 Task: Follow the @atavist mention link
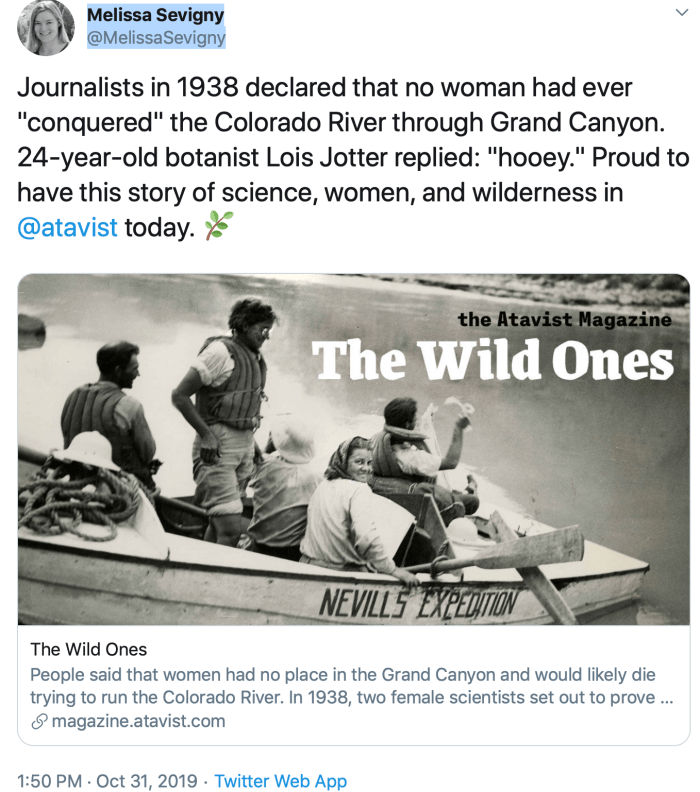(x=68, y=227)
